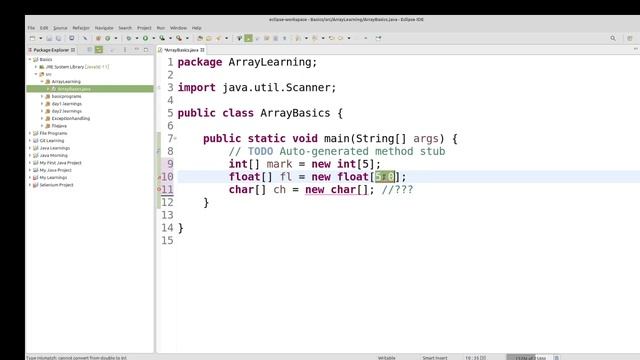Switch to the Package Explorer tab
Image resolution: width=640 pixels, height=360 pixels.
click(x=51, y=50)
